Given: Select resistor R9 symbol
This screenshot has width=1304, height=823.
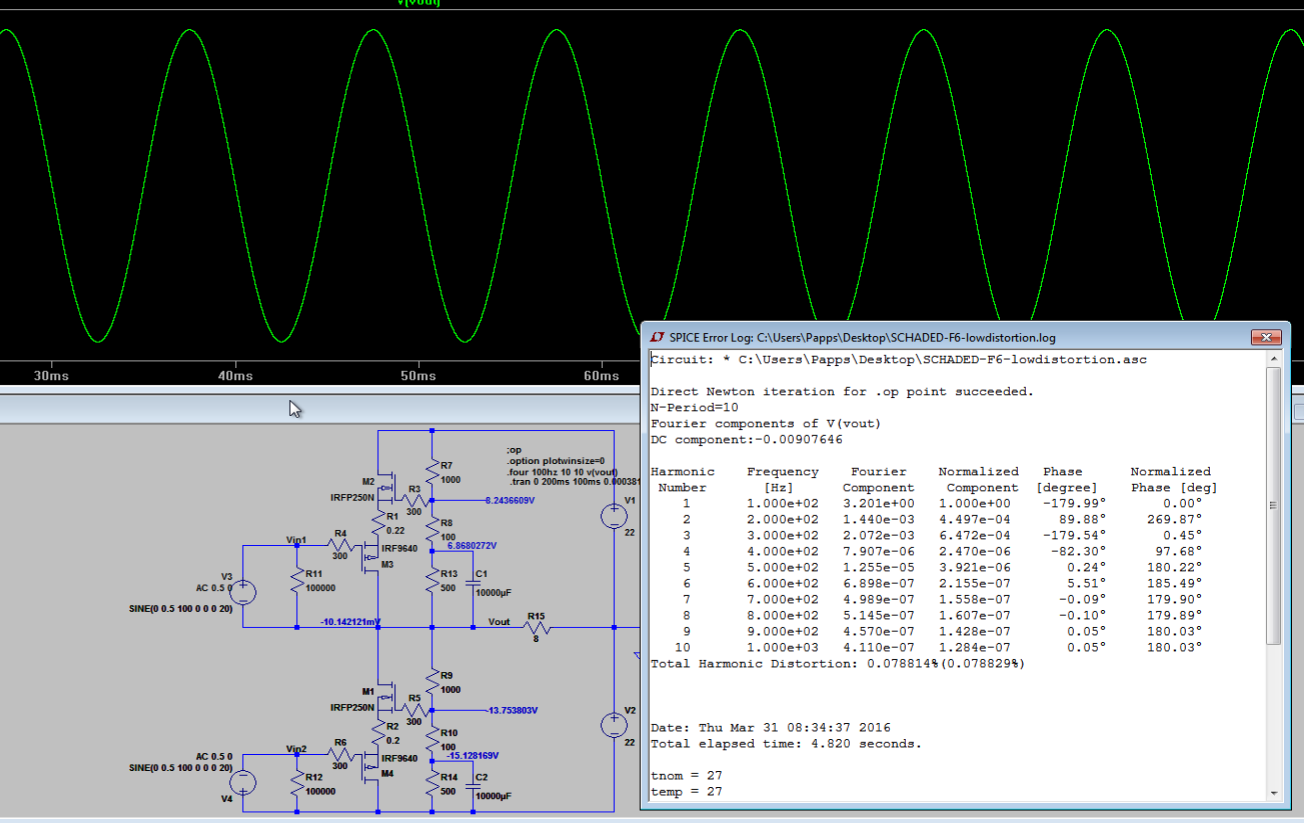Looking at the screenshot, I should pos(431,683).
